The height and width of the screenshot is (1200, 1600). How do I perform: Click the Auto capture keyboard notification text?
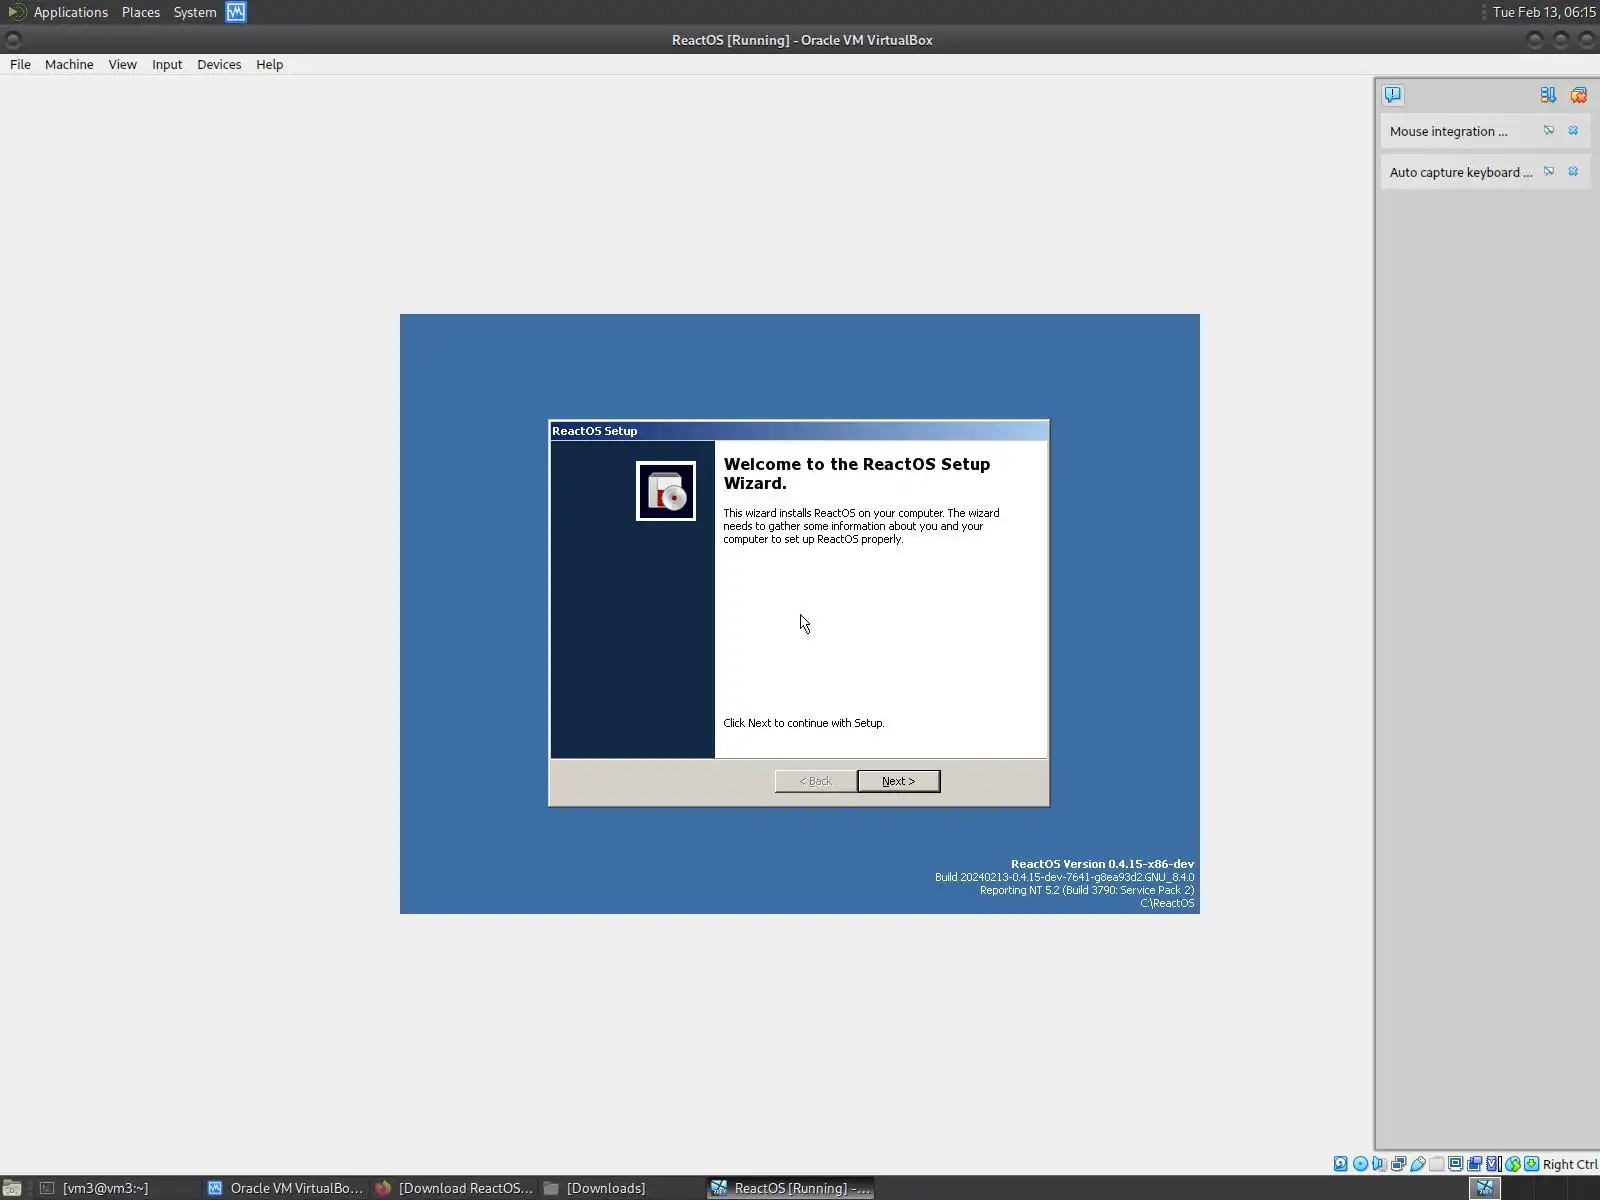pos(1461,172)
